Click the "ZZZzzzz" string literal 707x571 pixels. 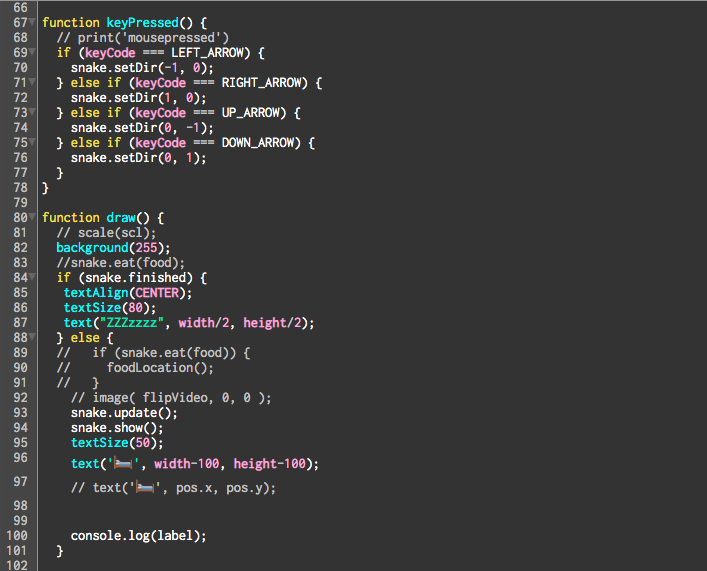coord(132,322)
